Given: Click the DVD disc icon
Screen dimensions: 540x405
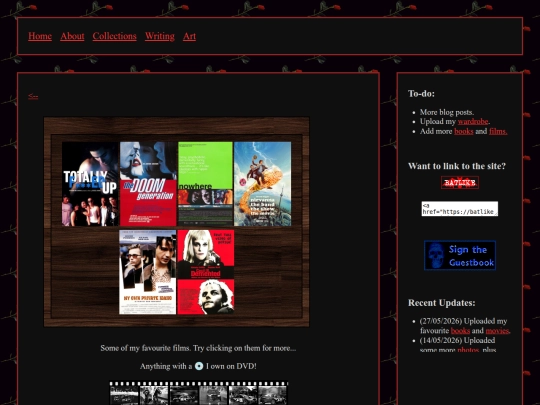Looking at the screenshot, I should point(199,366).
